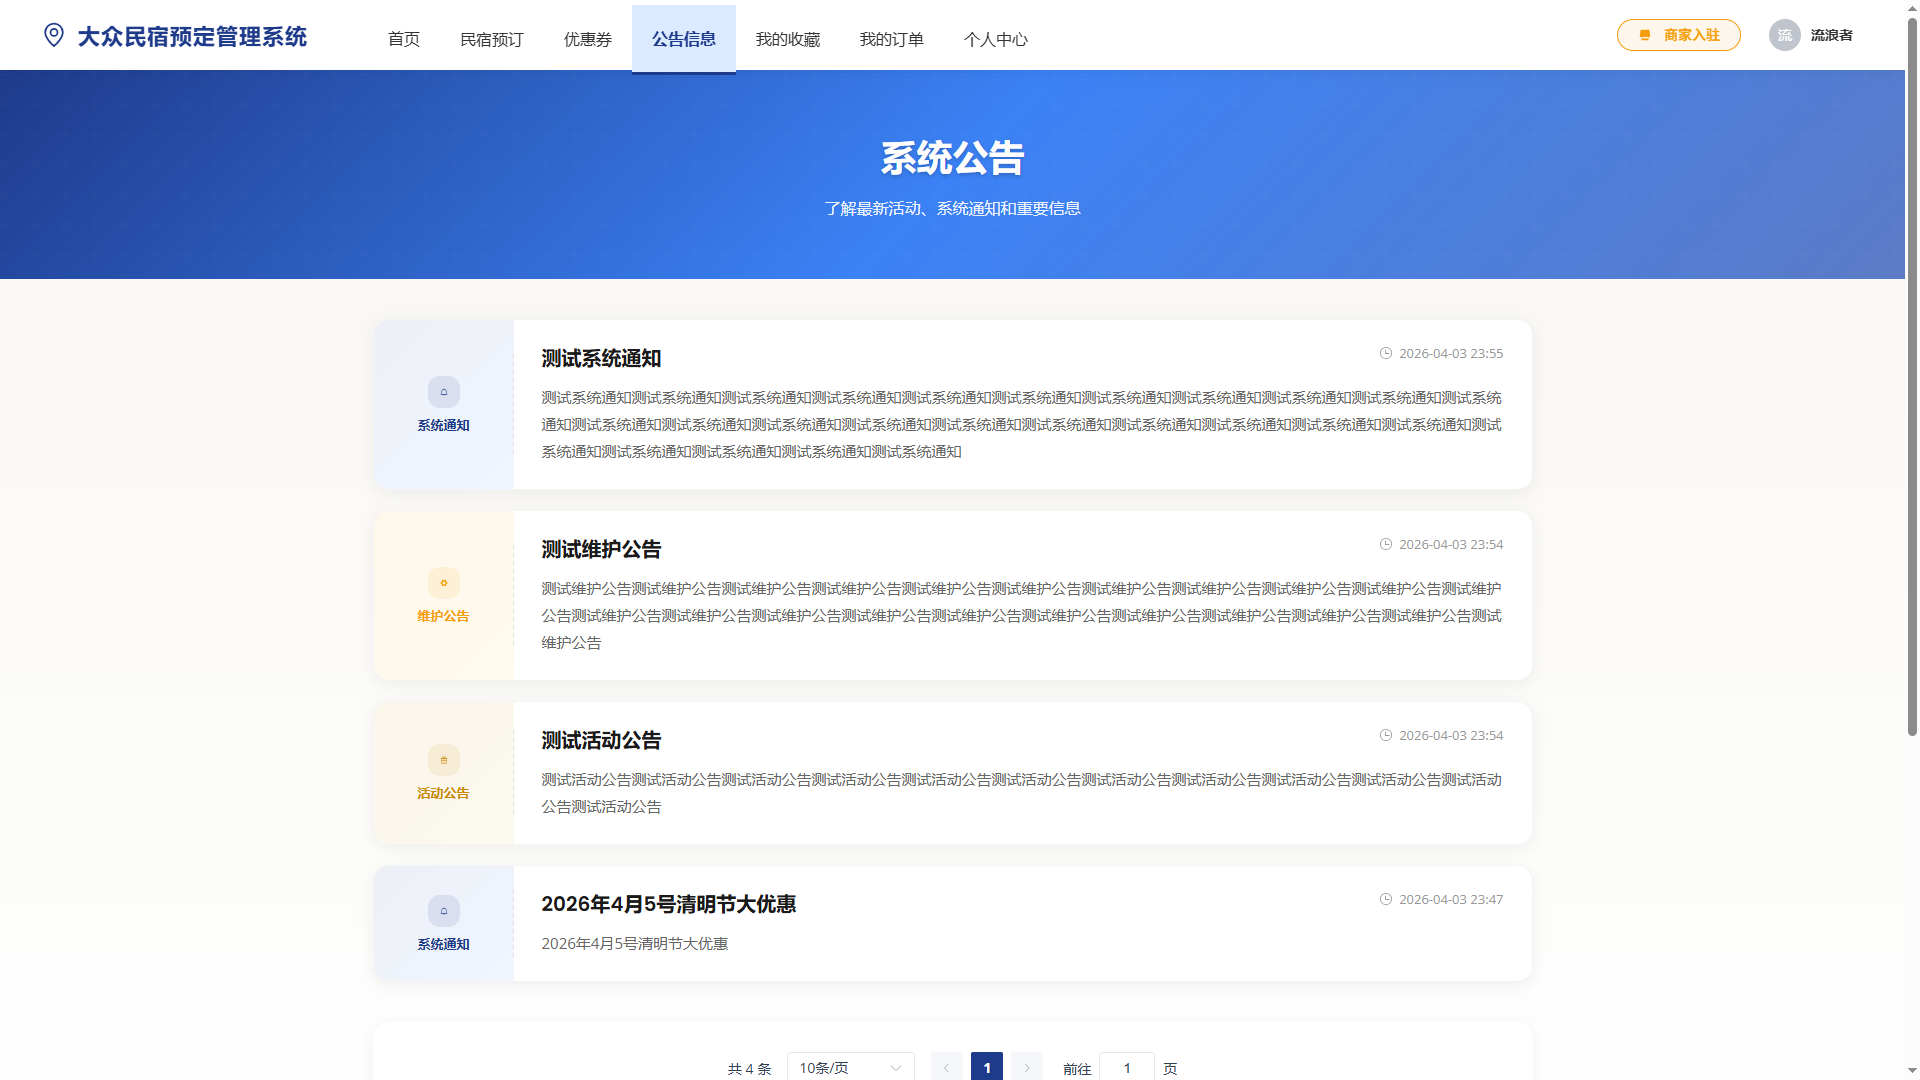This screenshot has height=1080, width=1920.
Task: Open the 10条/页 page size dropdown
Action: point(851,1067)
